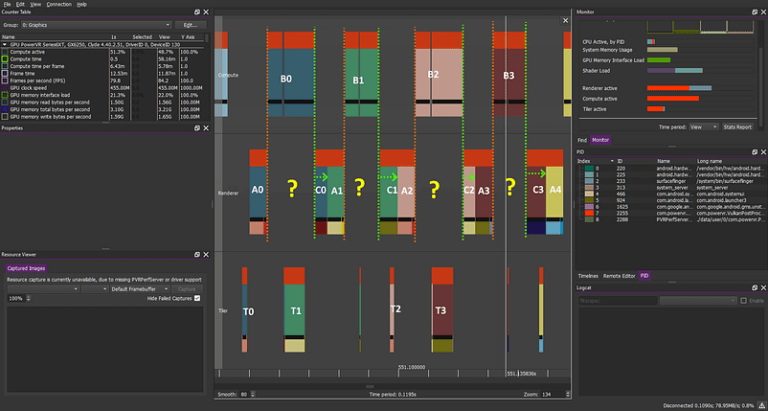Viewport: 768px width, 411px height.
Task: Select the B2 compute block in timeline
Action: pos(439,74)
